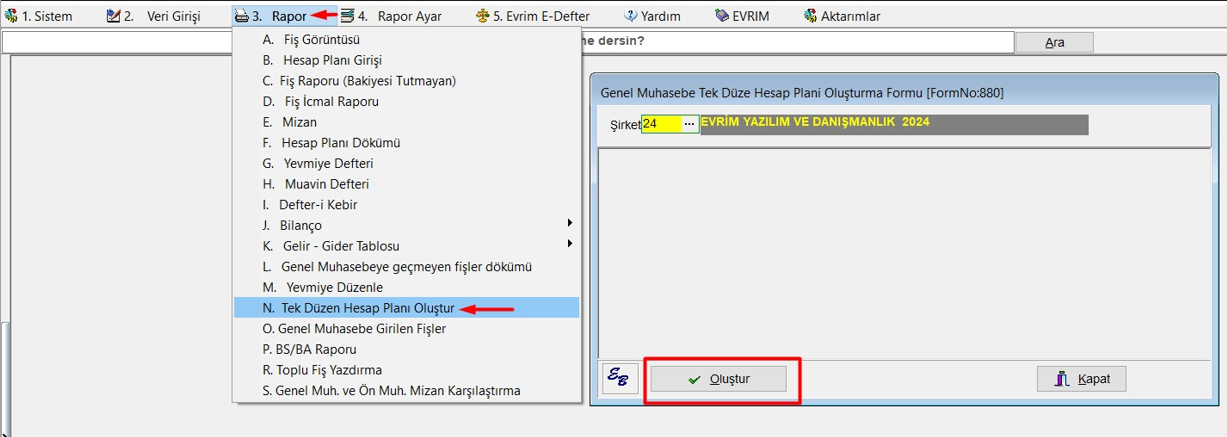This screenshot has width=1227, height=437.
Task: Click the Evrim E-Defter icon
Action: (x=483, y=16)
